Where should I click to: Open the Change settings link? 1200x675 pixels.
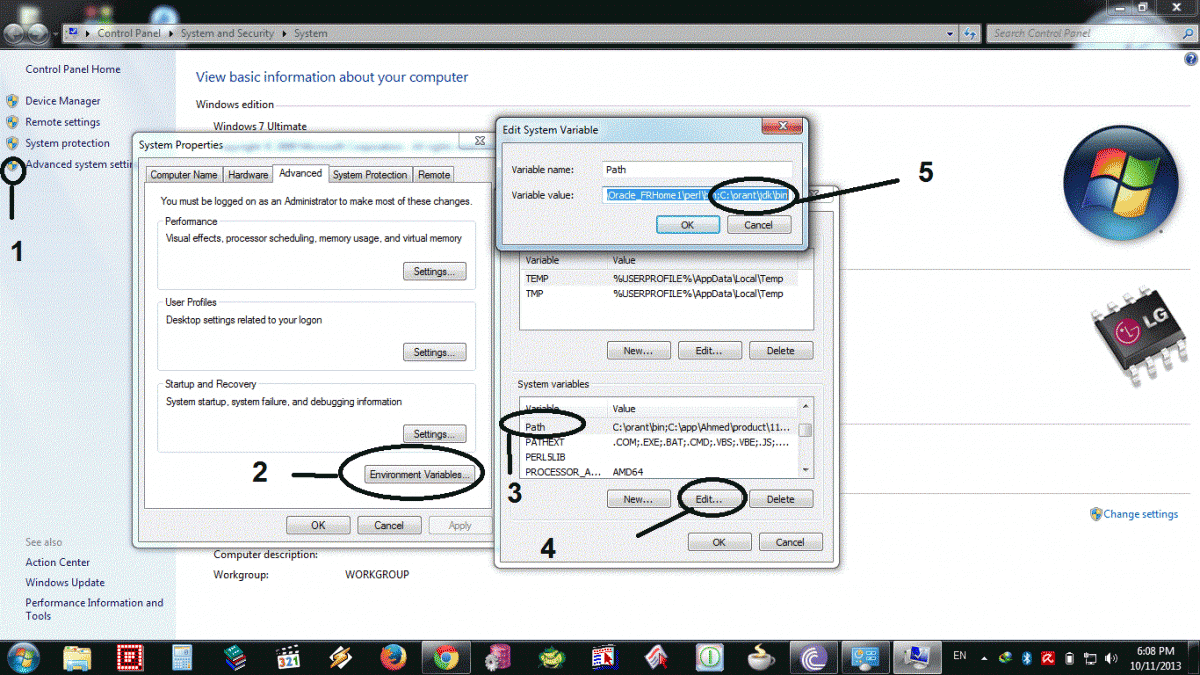pos(1140,514)
